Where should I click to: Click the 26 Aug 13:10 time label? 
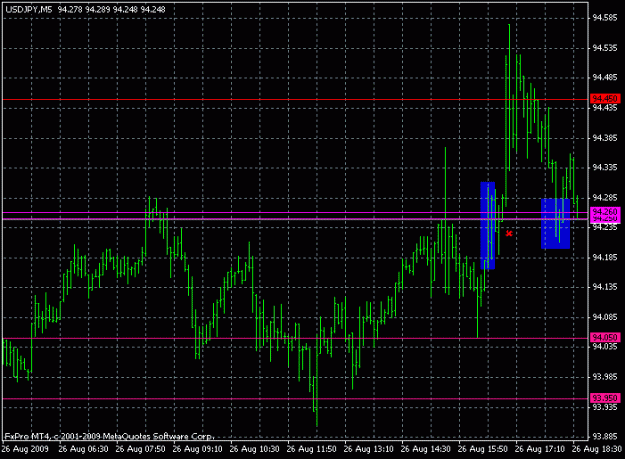pyautogui.click(x=368, y=449)
